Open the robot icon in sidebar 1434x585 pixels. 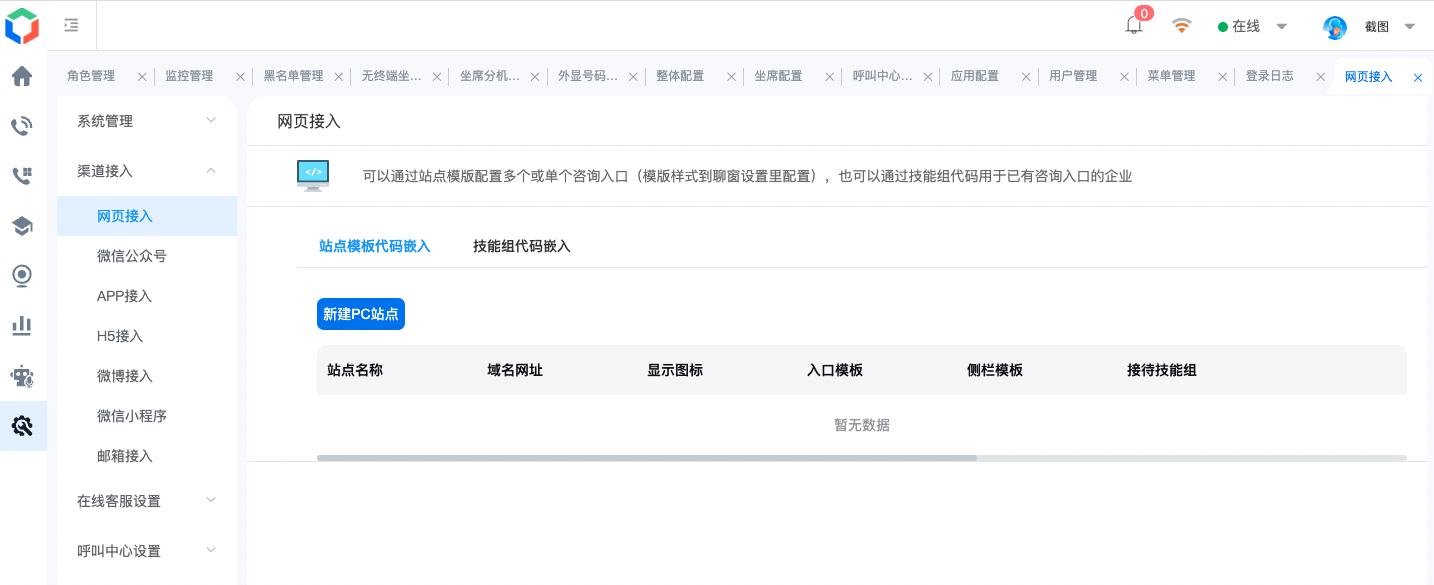[22, 376]
